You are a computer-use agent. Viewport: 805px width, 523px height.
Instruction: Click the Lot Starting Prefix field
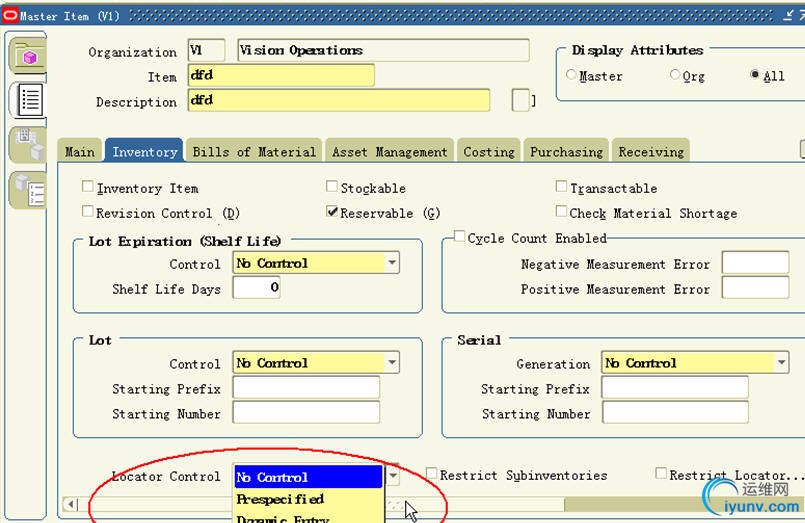pos(306,388)
